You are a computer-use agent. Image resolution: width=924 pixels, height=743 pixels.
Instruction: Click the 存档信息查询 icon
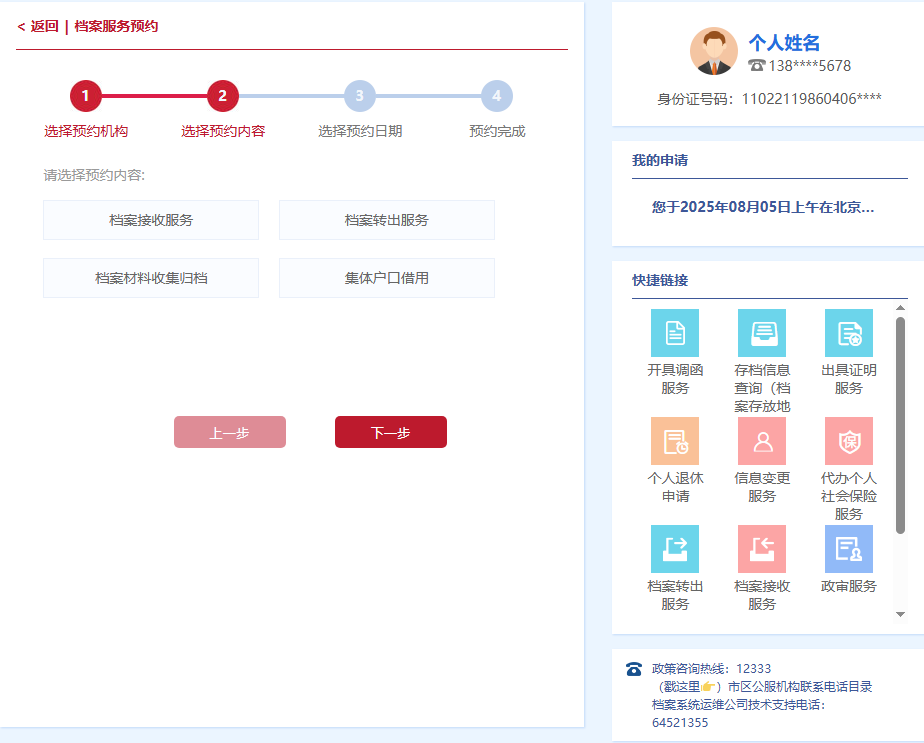(762, 333)
